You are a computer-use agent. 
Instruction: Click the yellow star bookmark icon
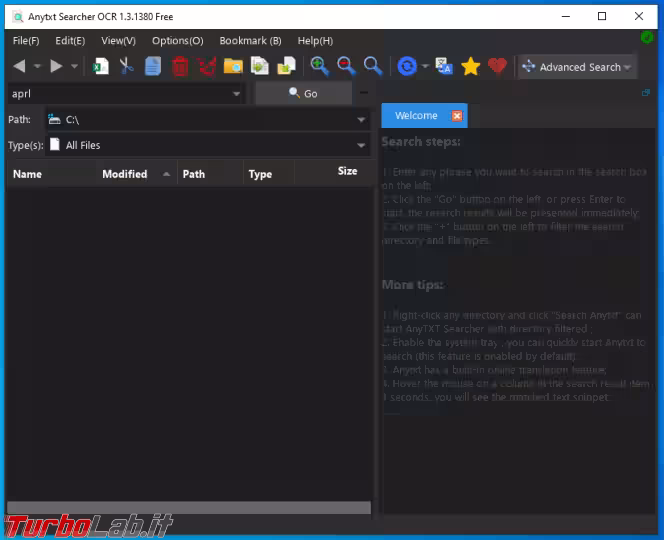click(x=470, y=66)
